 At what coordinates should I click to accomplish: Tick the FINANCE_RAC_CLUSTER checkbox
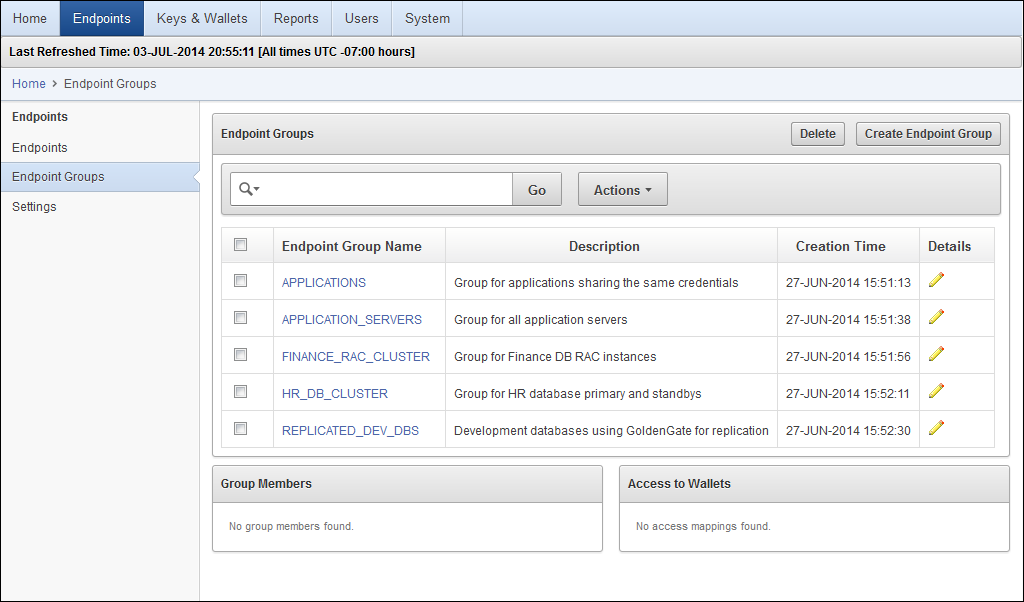point(241,355)
